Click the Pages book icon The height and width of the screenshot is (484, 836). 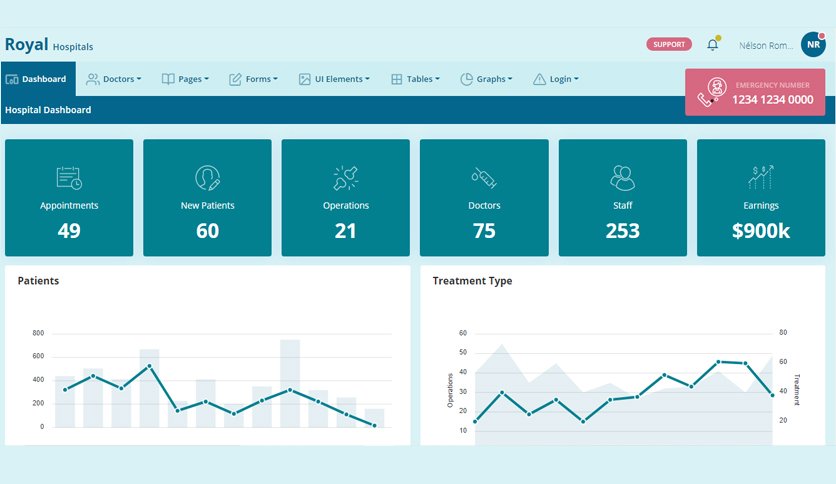(x=168, y=79)
